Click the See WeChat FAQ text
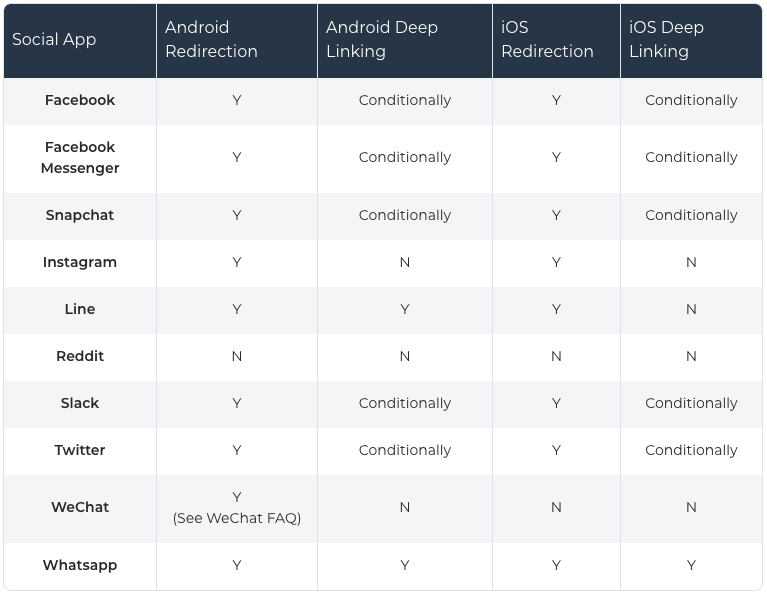767x594 pixels. pos(237,518)
